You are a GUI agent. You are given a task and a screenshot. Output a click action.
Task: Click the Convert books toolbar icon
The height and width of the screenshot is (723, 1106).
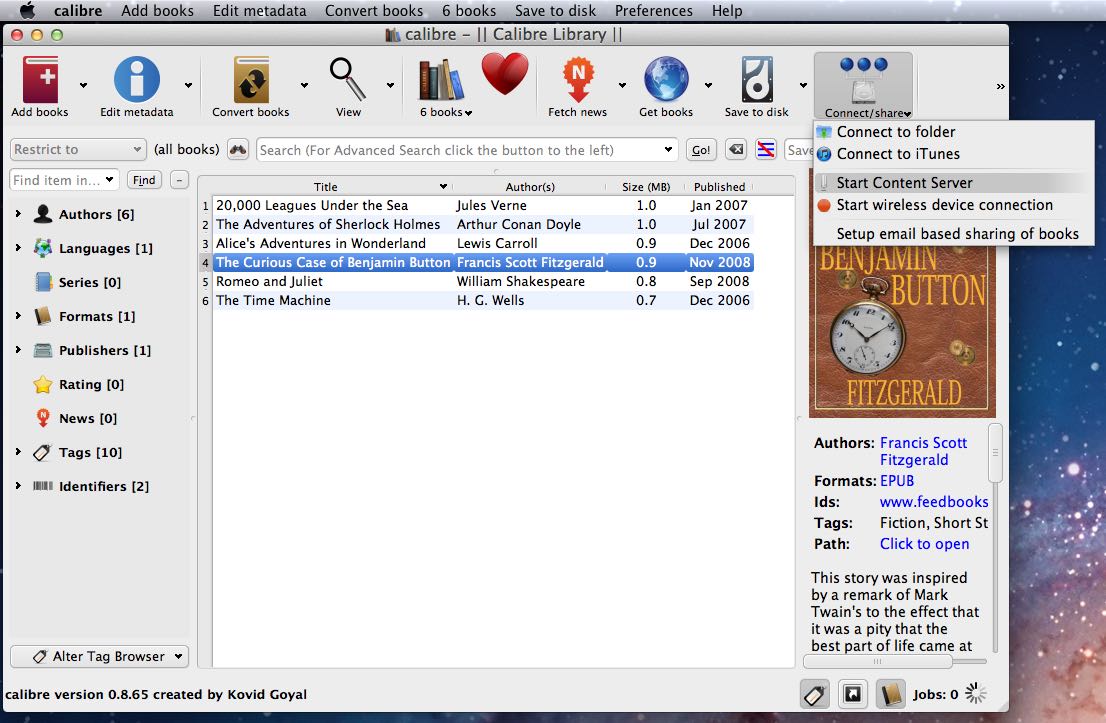(x=251, y=80)
